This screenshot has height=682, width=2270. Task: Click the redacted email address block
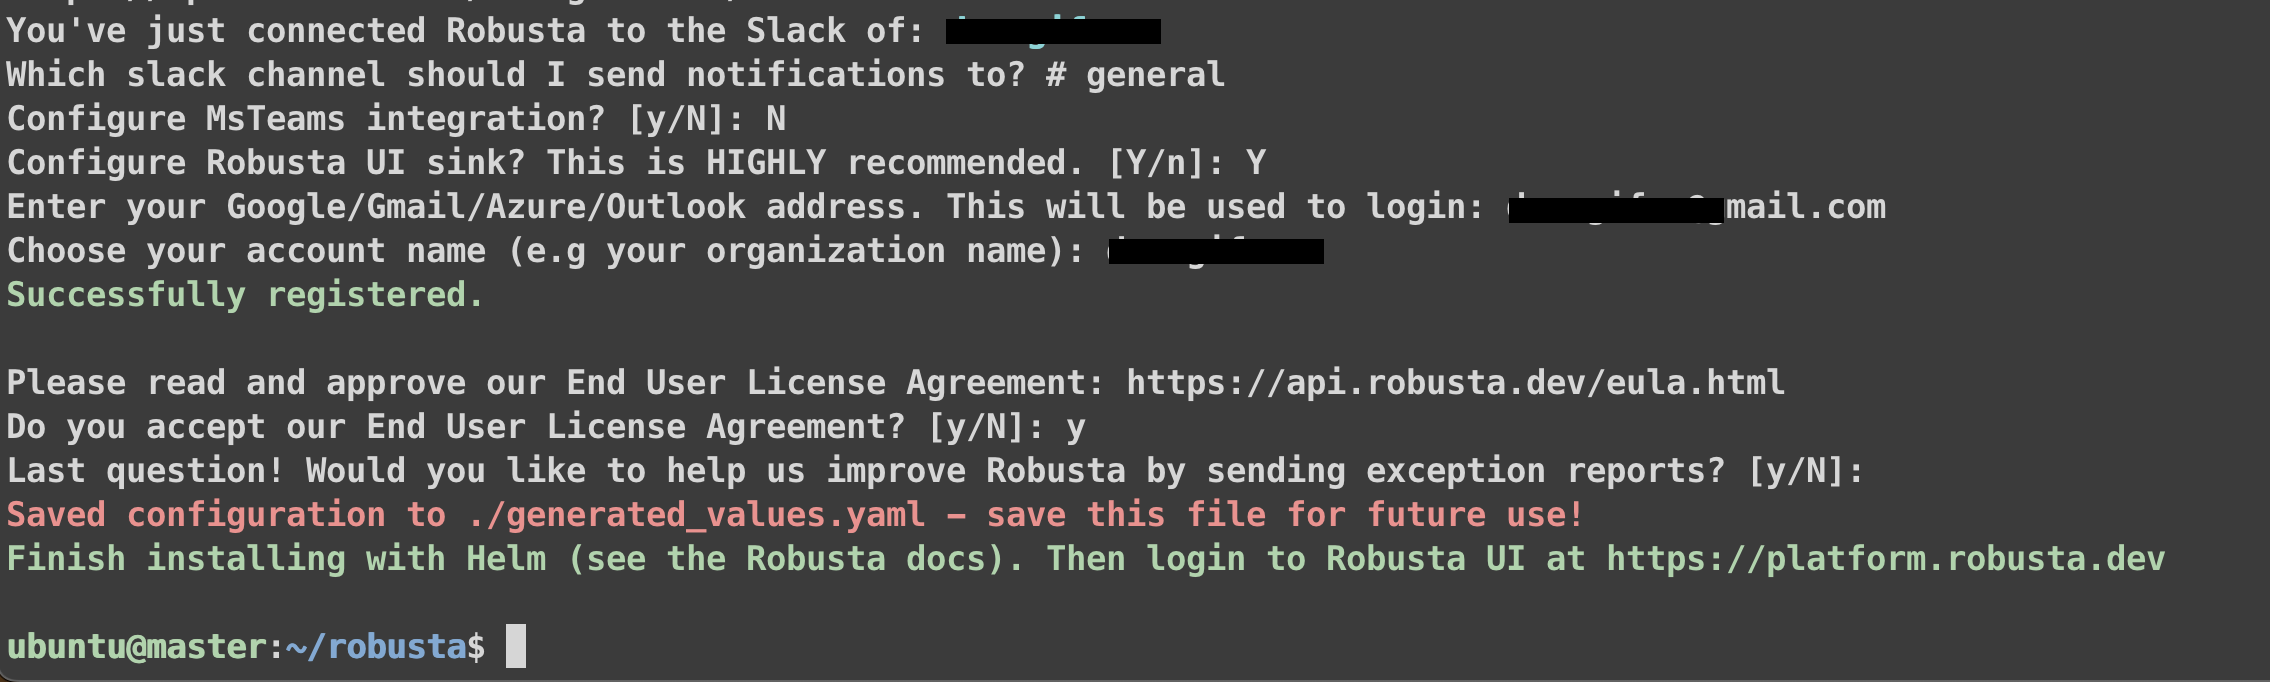click(x=1616, y=209)
